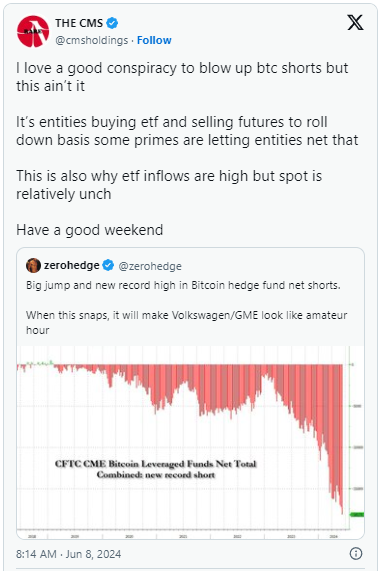Click zerohedge's blue verified badge

click(x=108, y=265)
